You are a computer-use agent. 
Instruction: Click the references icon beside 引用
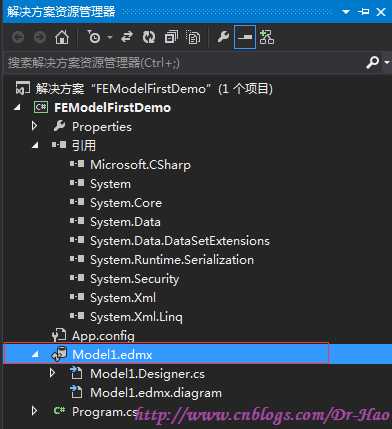point(59,145)
